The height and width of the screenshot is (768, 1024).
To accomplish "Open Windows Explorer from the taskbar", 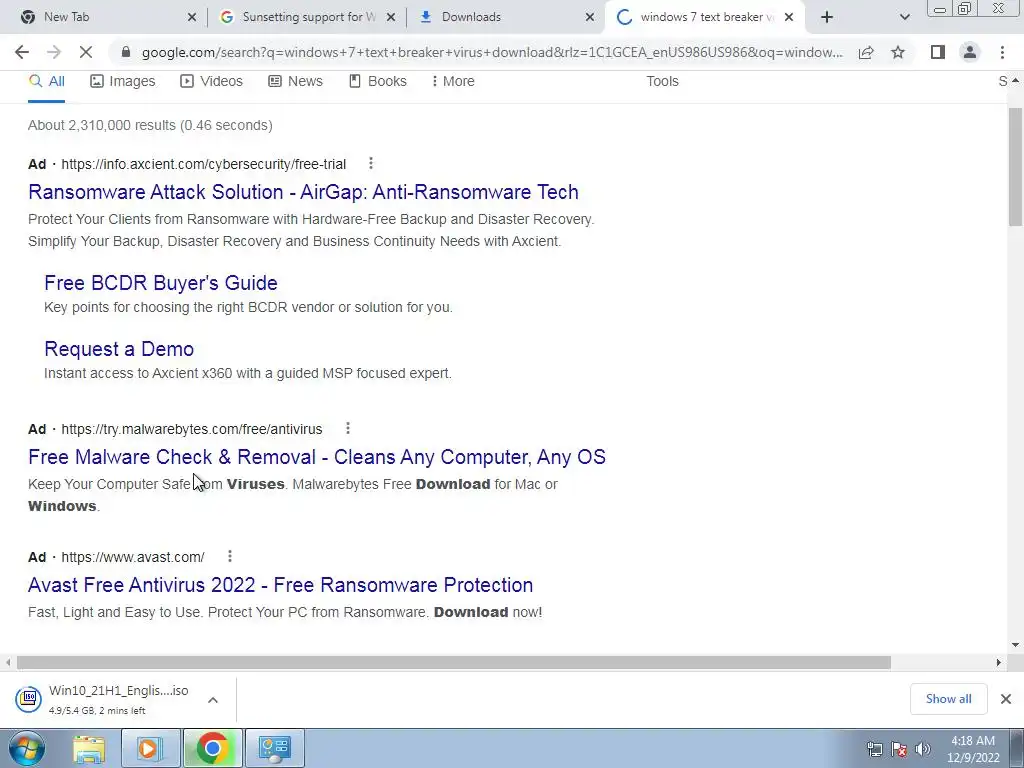I will point(89,748).
